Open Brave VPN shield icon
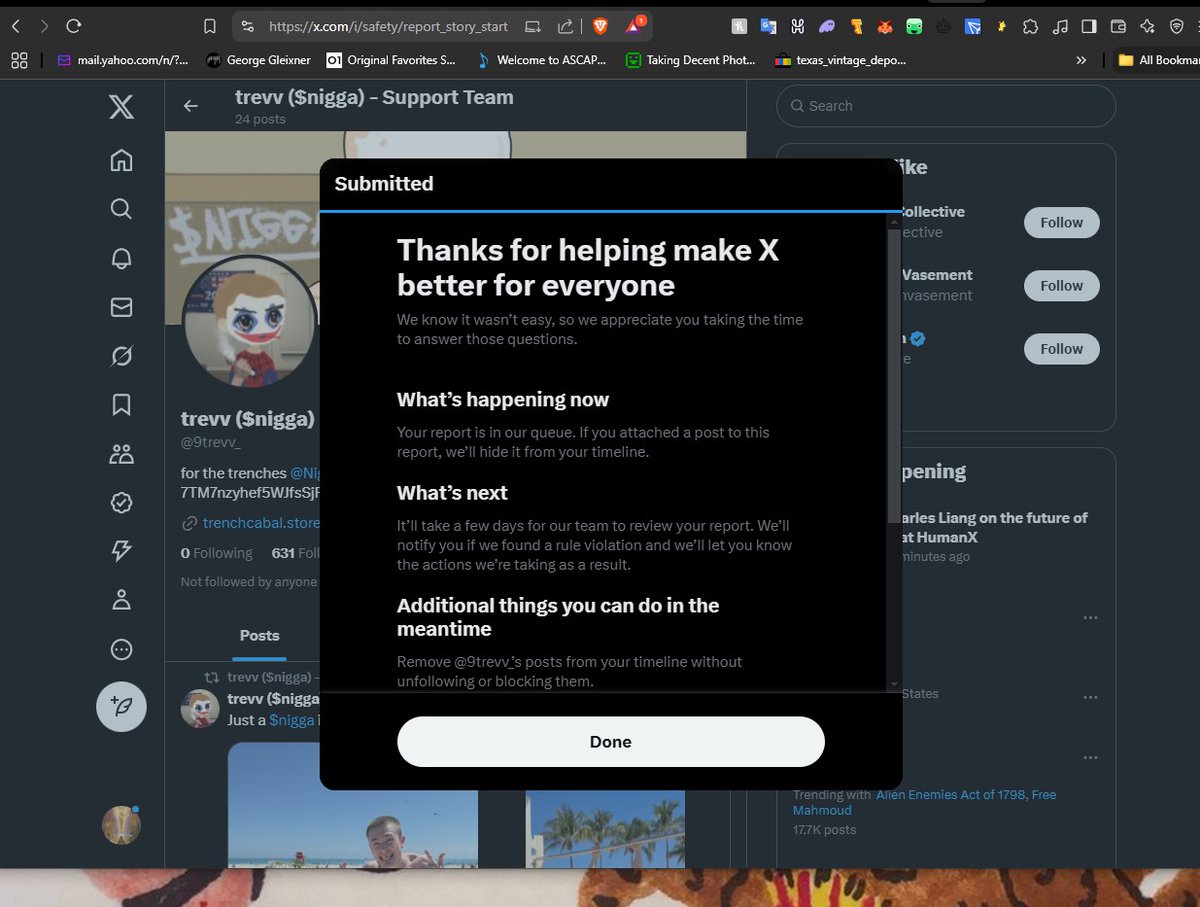The height and width of the screenshot is (907, 1200). (x=1176, y=27)
